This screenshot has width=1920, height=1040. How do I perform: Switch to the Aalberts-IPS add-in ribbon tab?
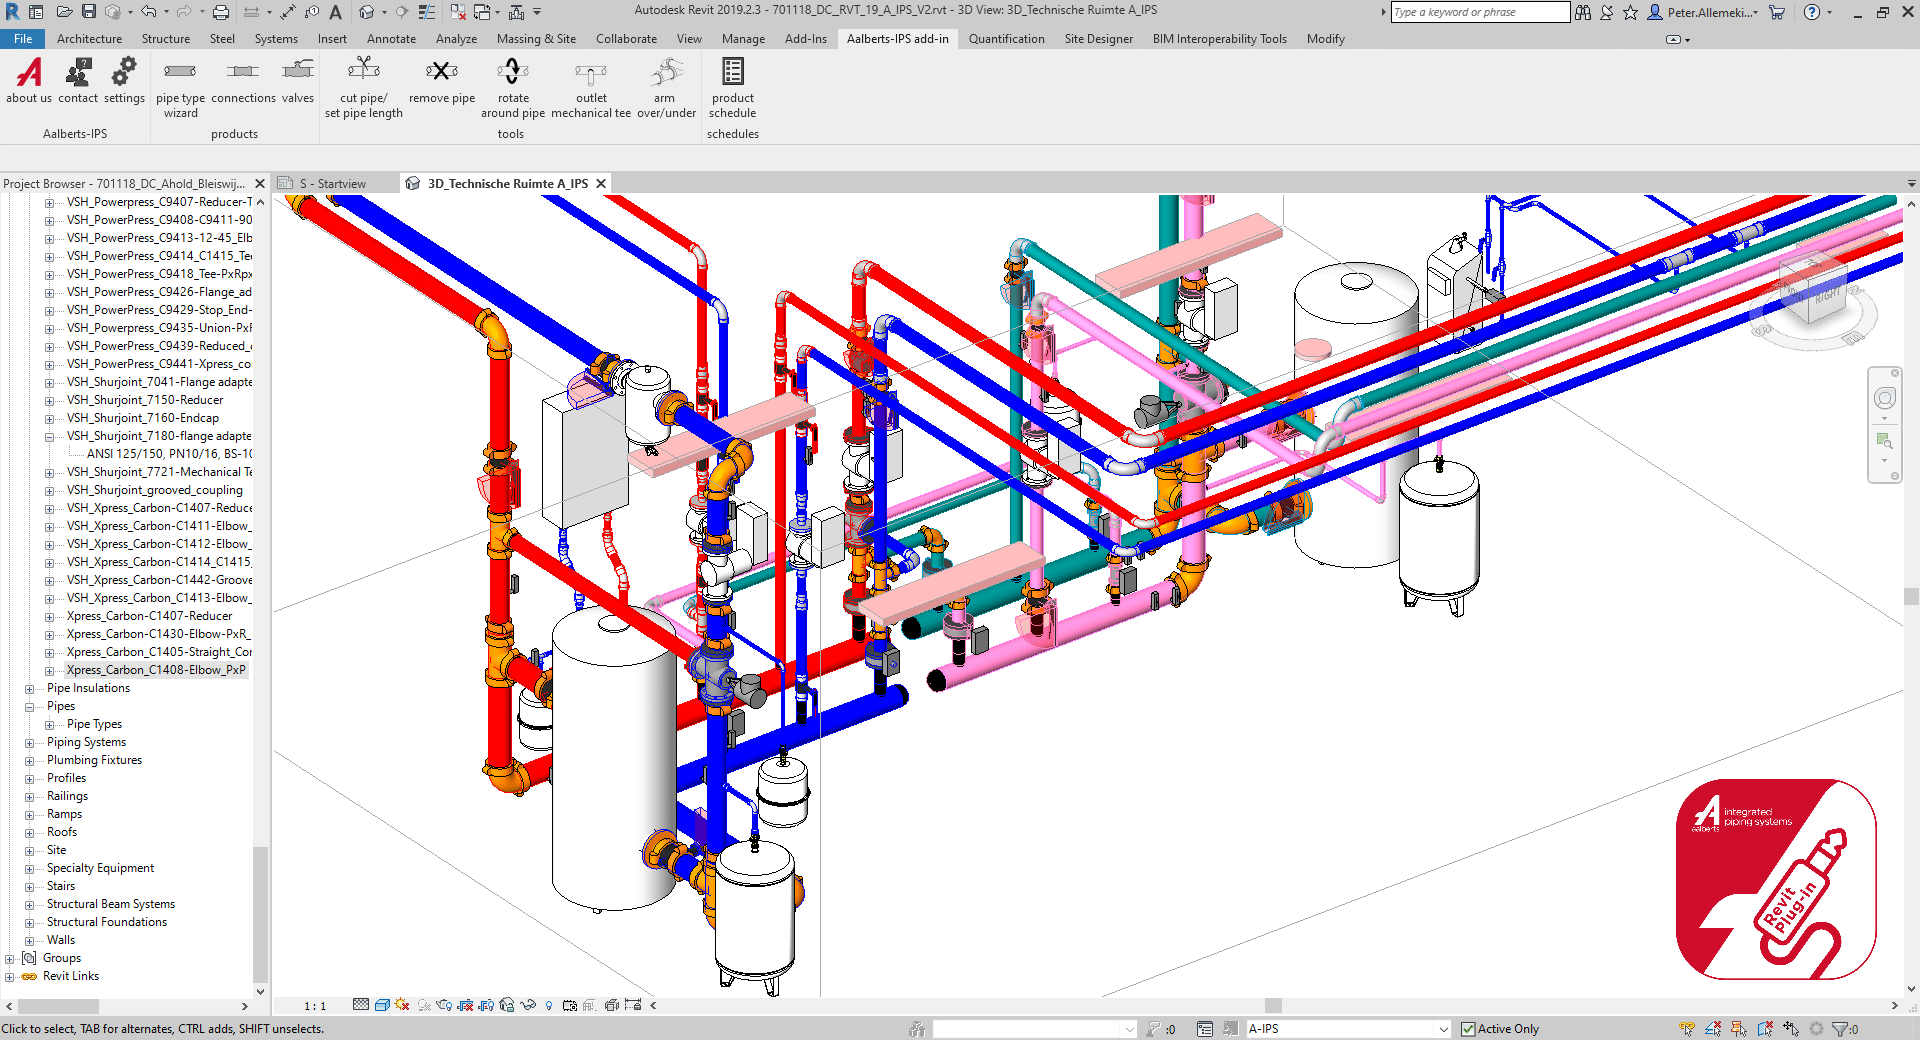[x=897, y=39]
